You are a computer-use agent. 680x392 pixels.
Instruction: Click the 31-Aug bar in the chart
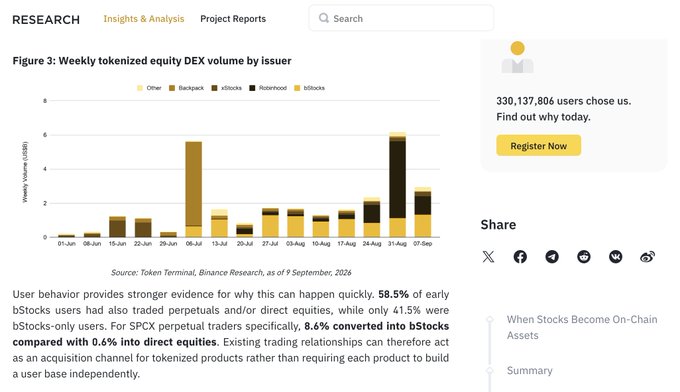(x=397, y=185)
